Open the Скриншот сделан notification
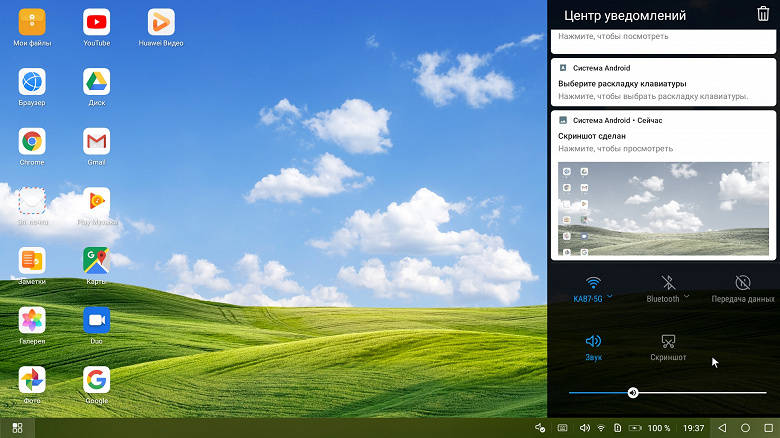The width and height of the screenshot is (780, 438). coord(663,185)
